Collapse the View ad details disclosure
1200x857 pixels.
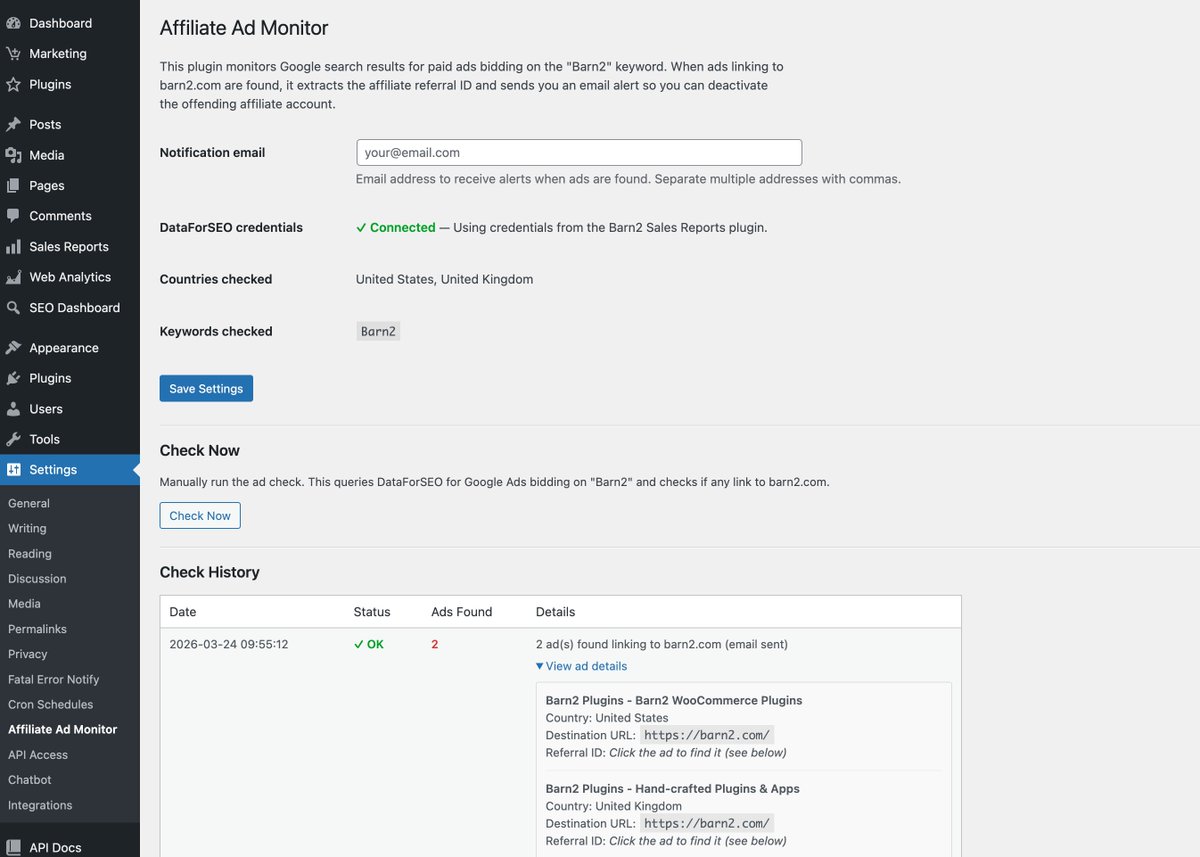click(x=582, y=666)
